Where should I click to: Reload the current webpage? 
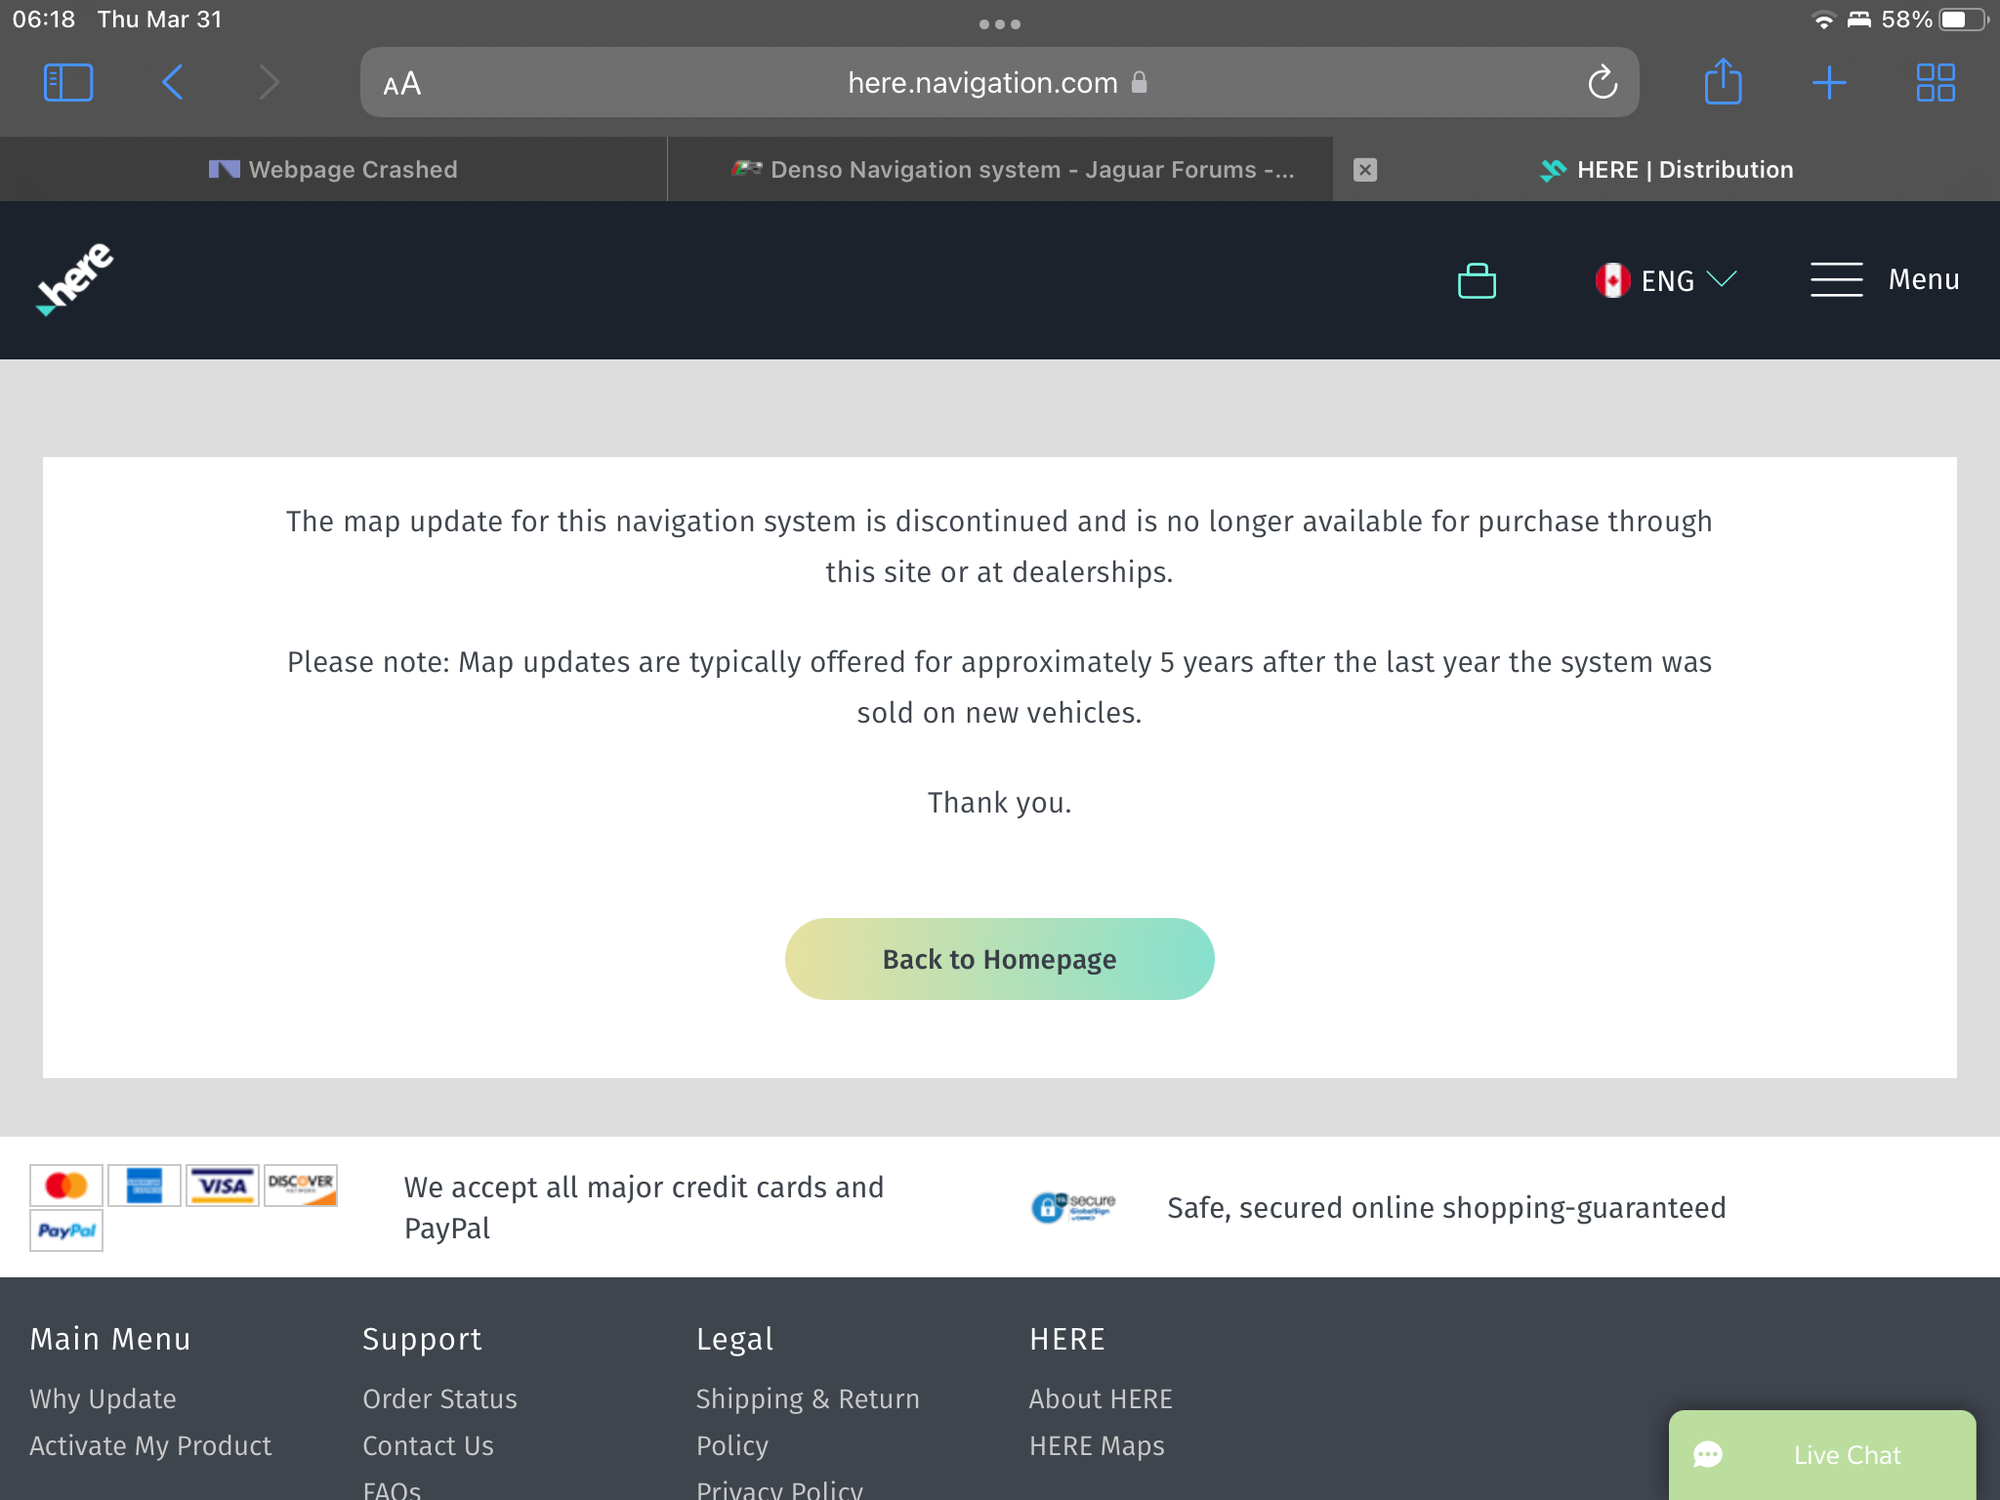[x=1602, y=82]
